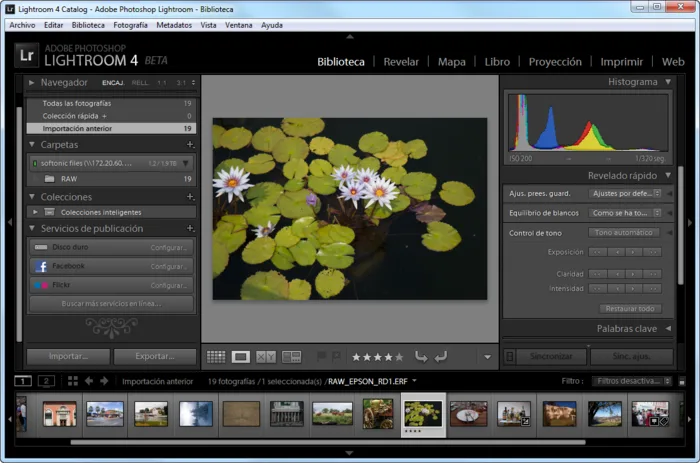Viewport: 700px width, 463px height.
Task: Open the Equilibrio de blancos dropdown
Action: (625, 213)
